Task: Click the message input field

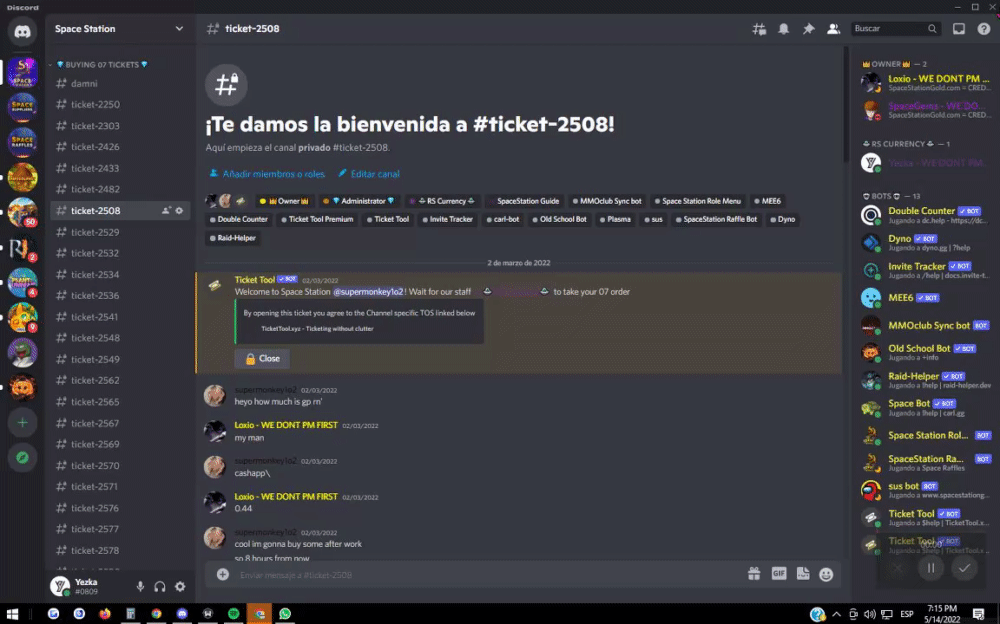Action: pyautogui.click(x=488, y=575)
